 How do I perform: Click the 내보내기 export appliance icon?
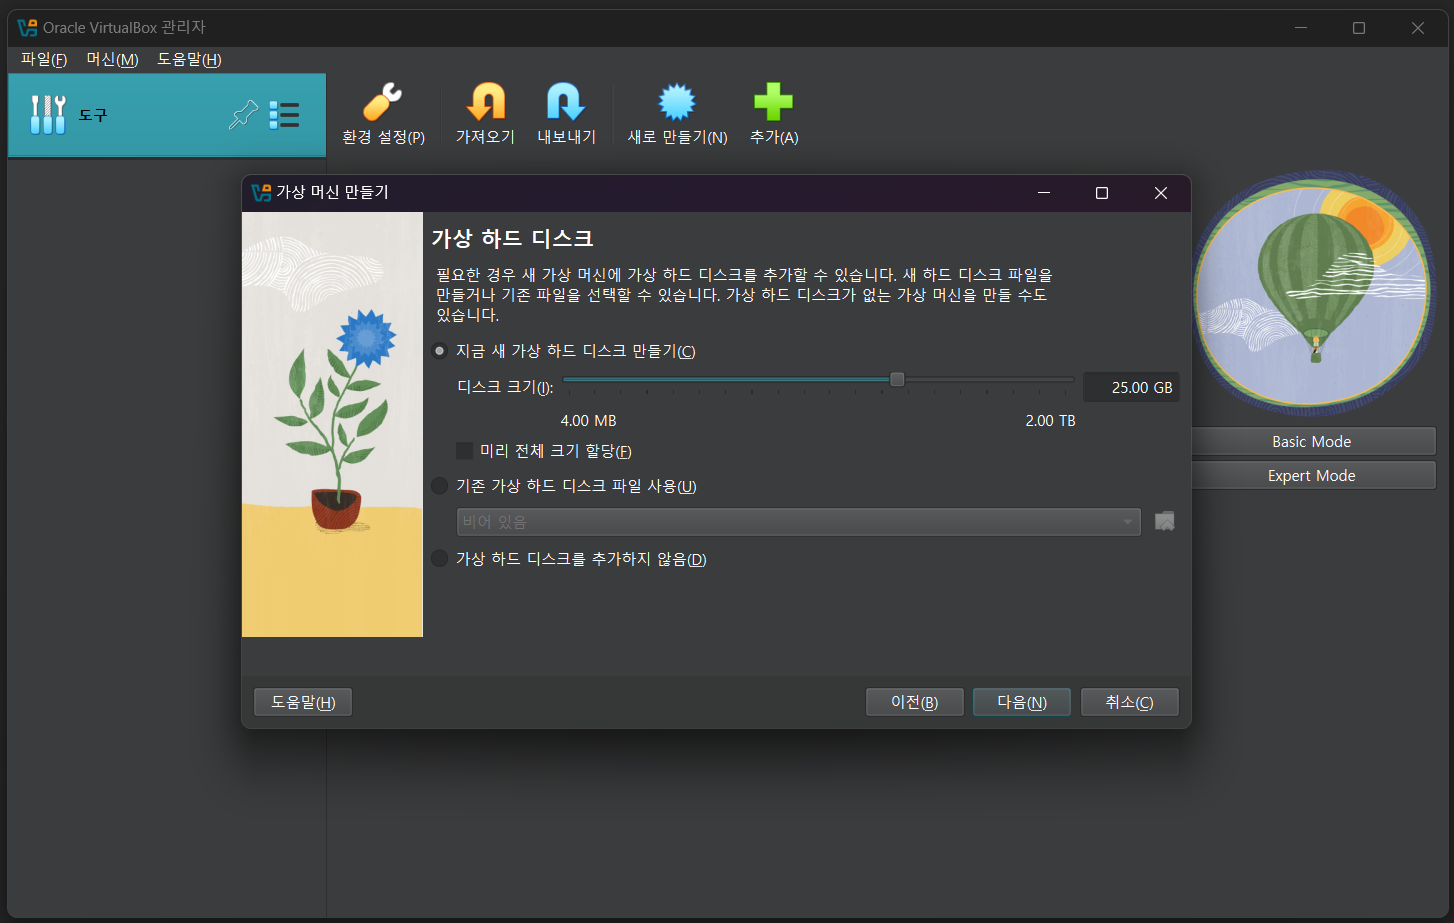click(566, 102)
